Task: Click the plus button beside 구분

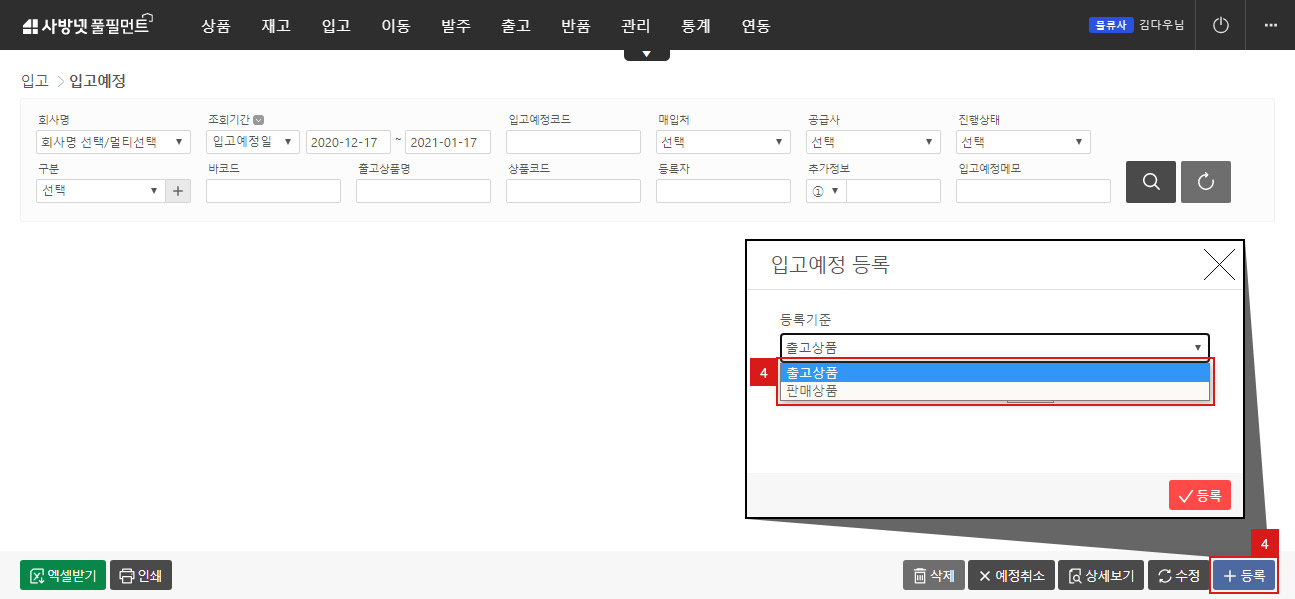Action: click(x=179, y=190)
